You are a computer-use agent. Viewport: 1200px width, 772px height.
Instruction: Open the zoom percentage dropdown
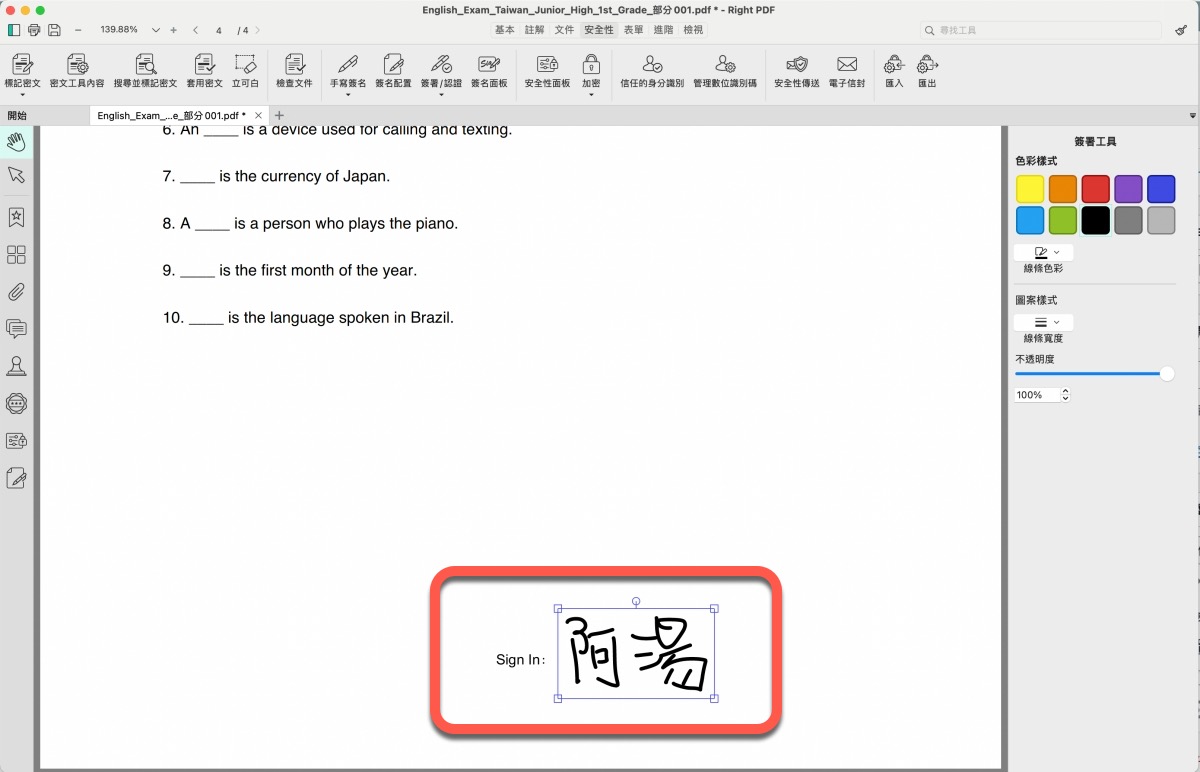pyautogui.click(x=155, y=30)
